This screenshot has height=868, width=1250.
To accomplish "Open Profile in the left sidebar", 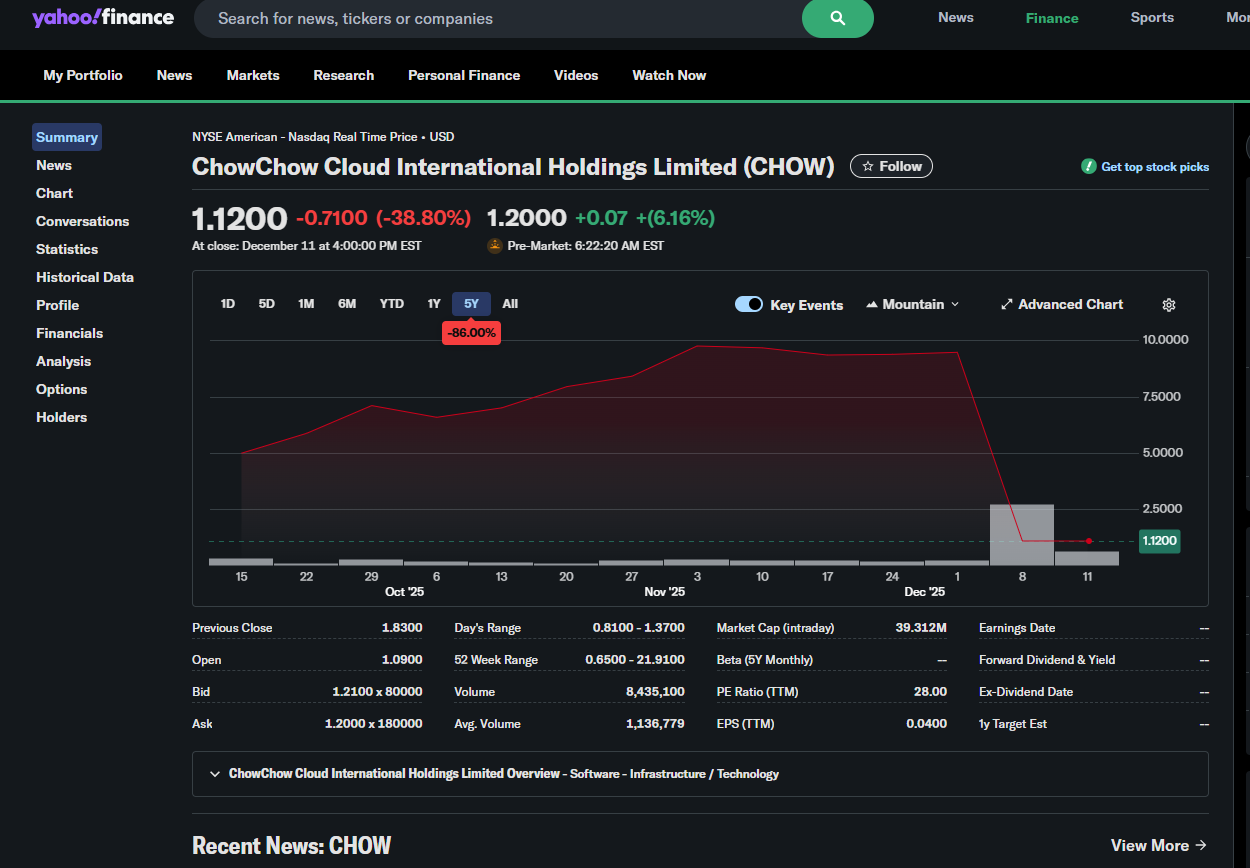I will coord(58,306).
